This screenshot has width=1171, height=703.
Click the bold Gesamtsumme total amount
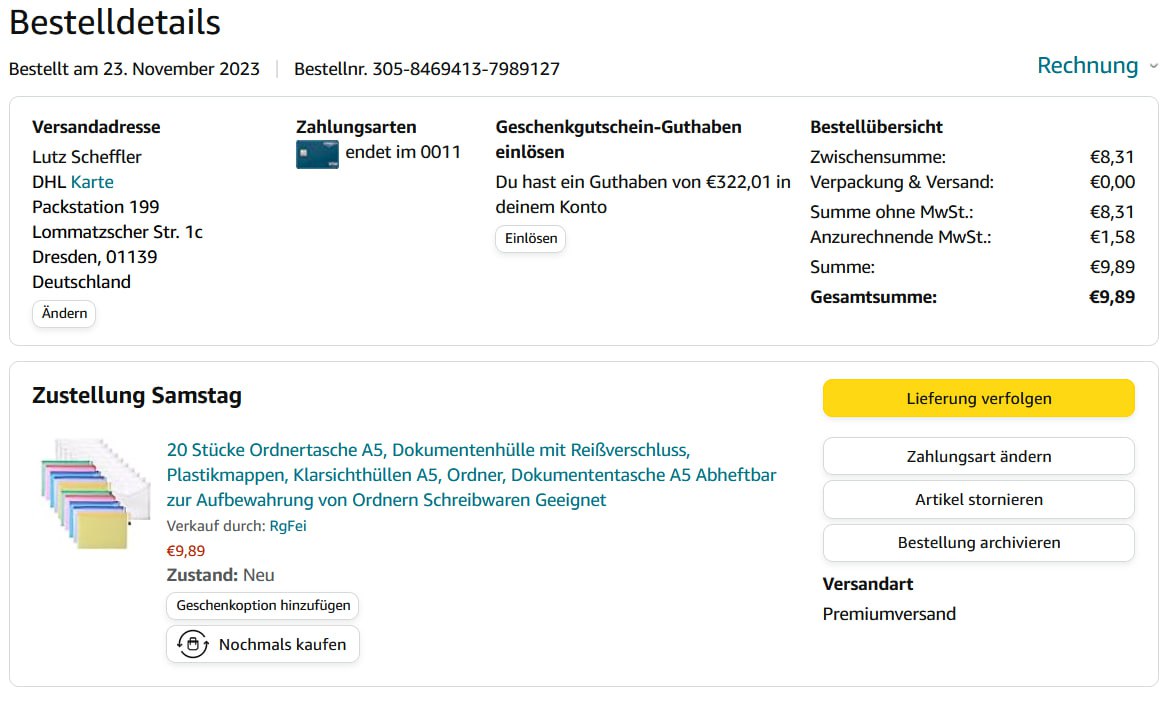pyautogui.click(x=1112, y=297)
